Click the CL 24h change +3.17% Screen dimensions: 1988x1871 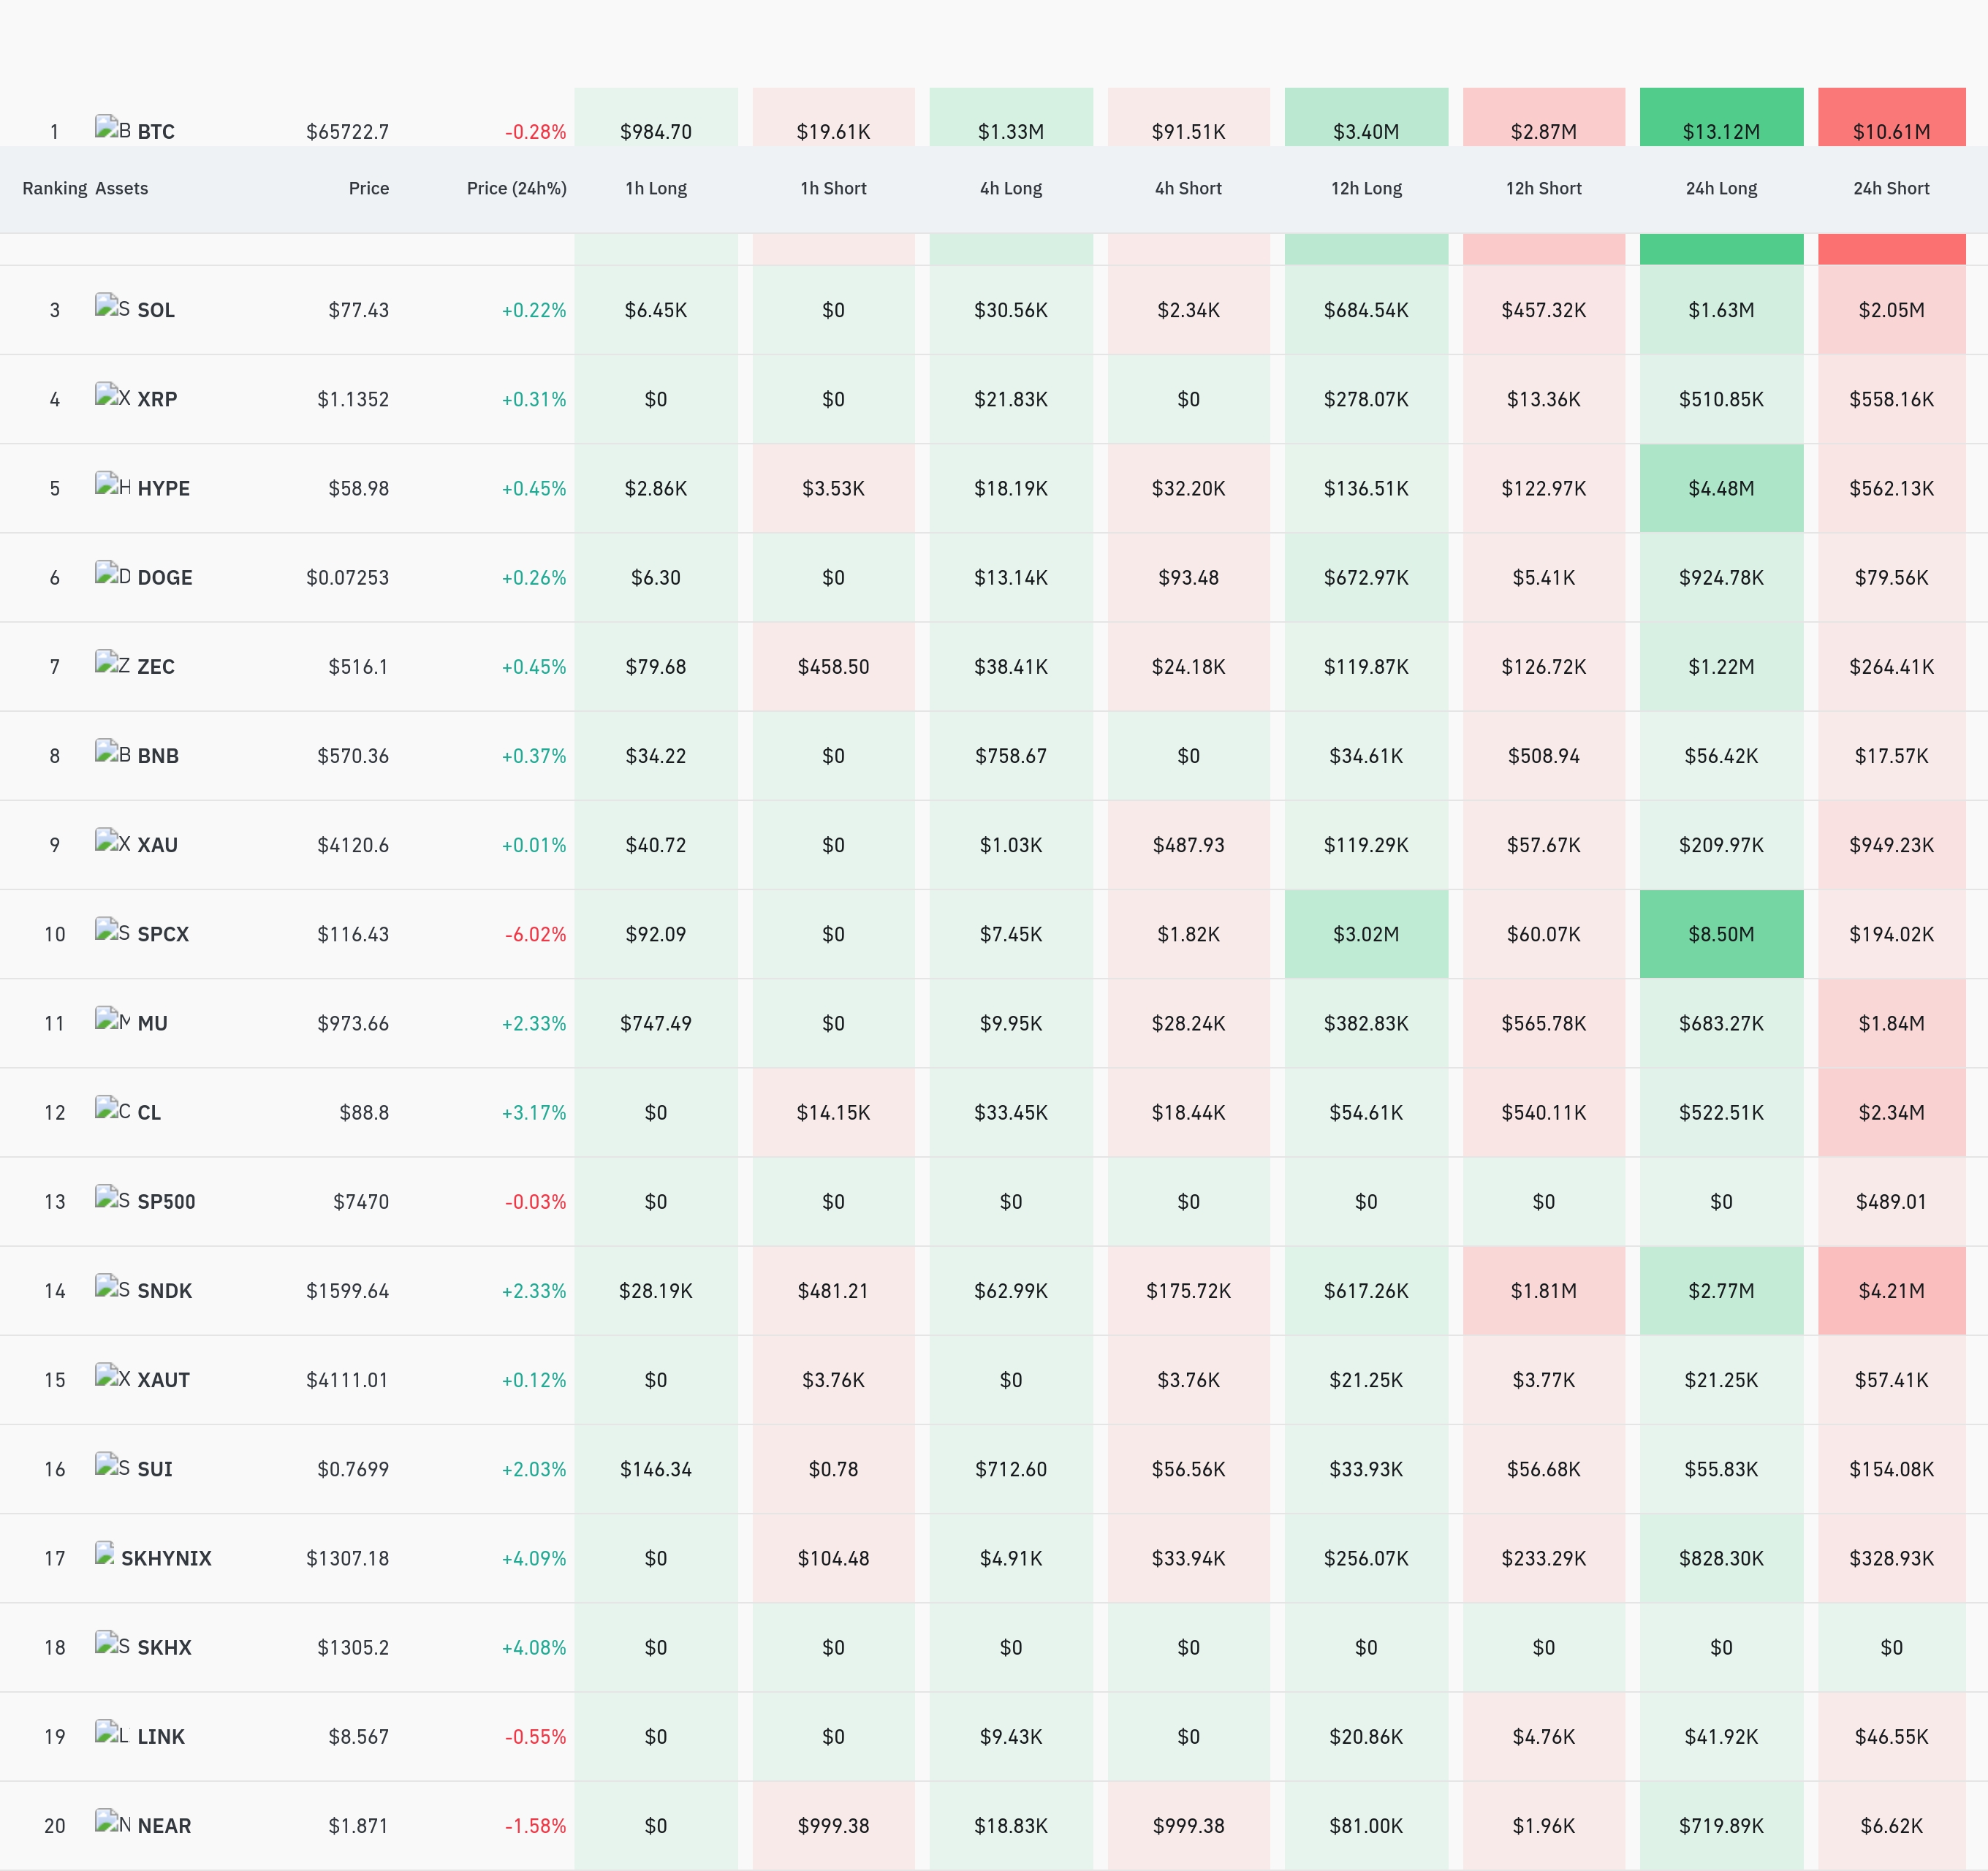[534, 1112]
